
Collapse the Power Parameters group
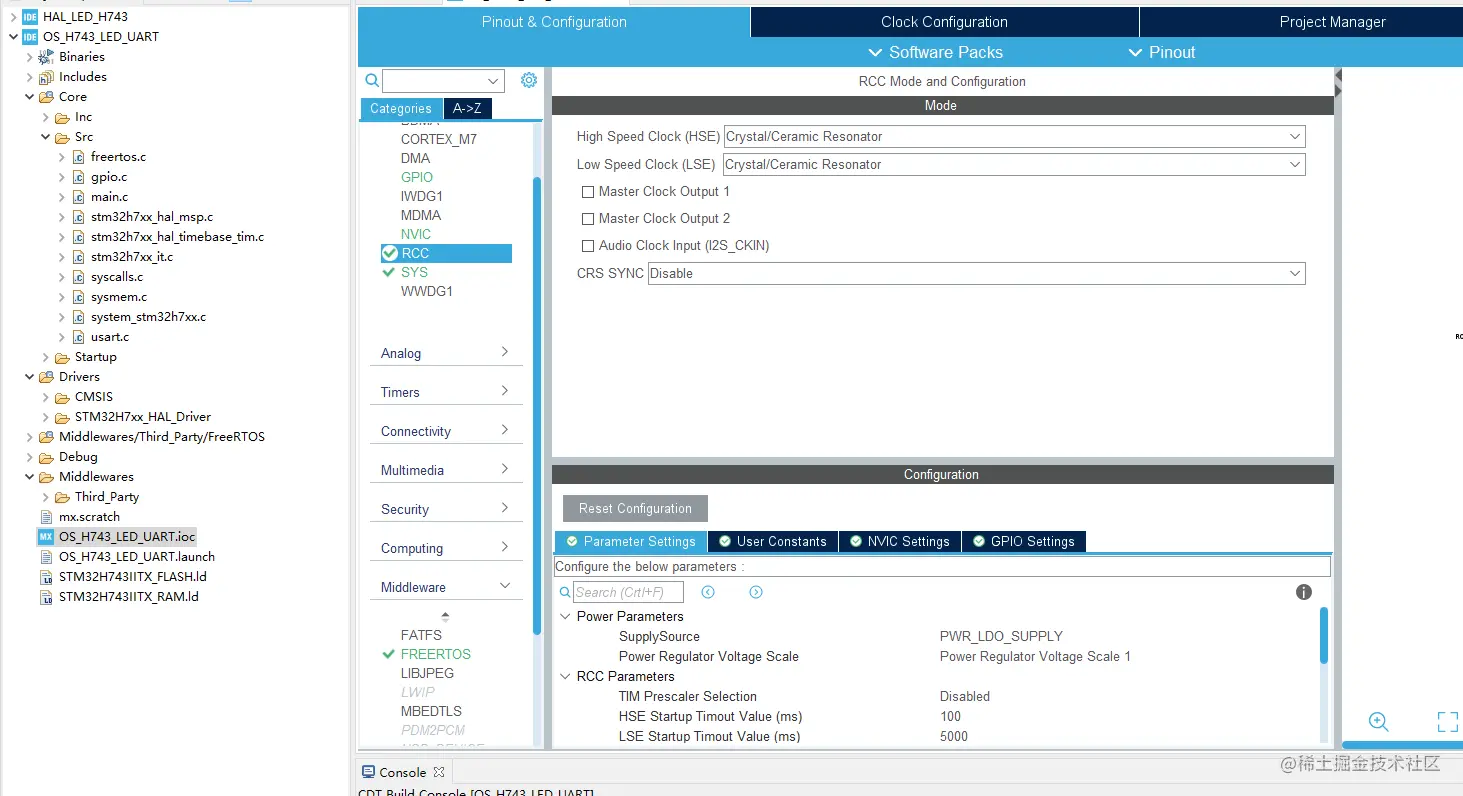(x=566, y=616)
